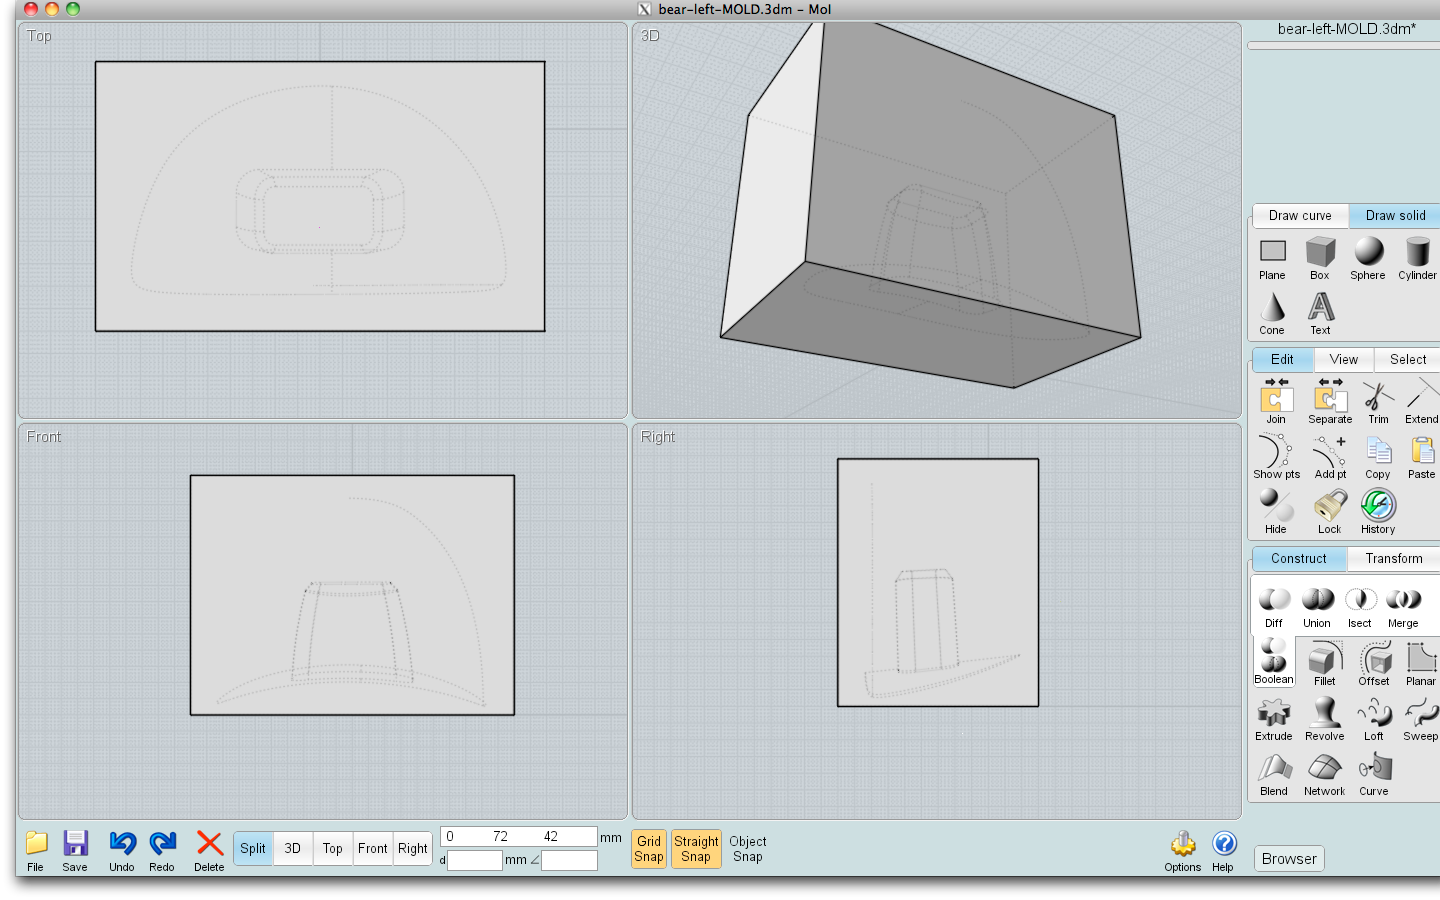Toggle Straight Snap off

click(696, 849)
